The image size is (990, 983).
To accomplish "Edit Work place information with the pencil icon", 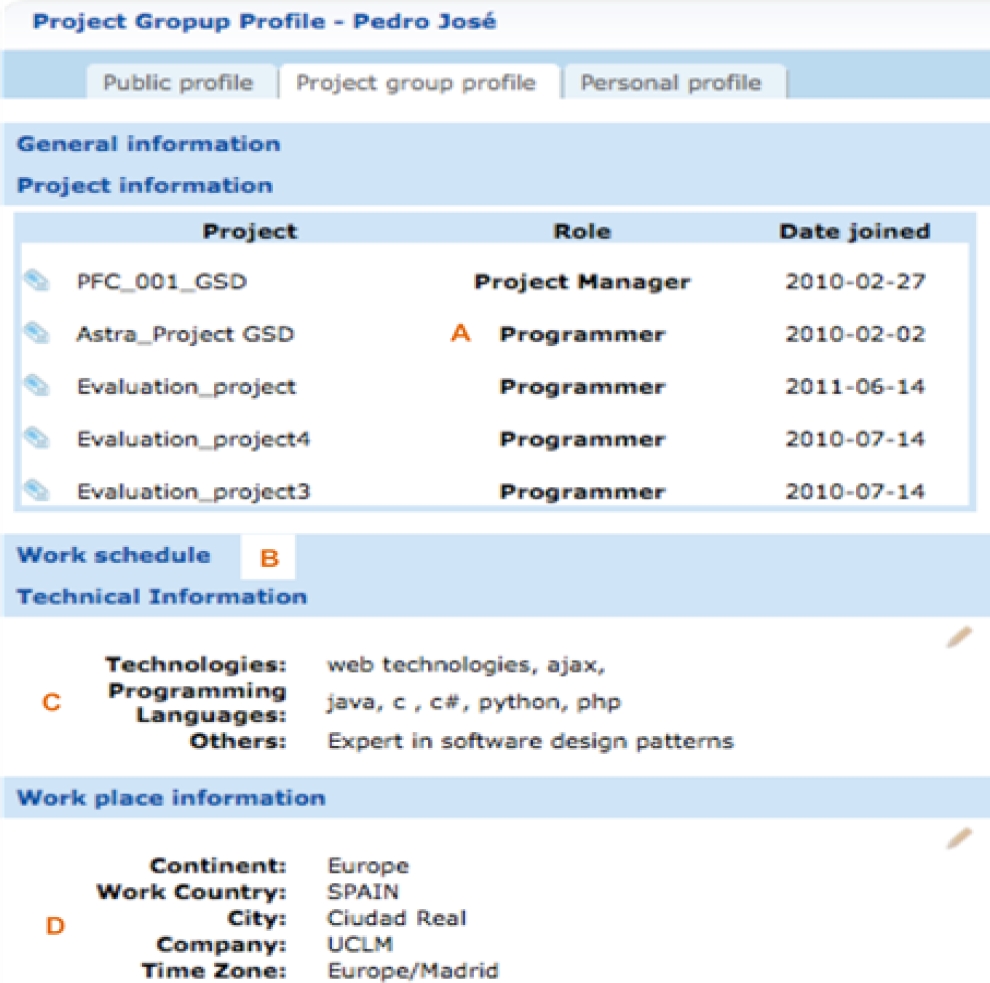I will [x=958, y=838].
